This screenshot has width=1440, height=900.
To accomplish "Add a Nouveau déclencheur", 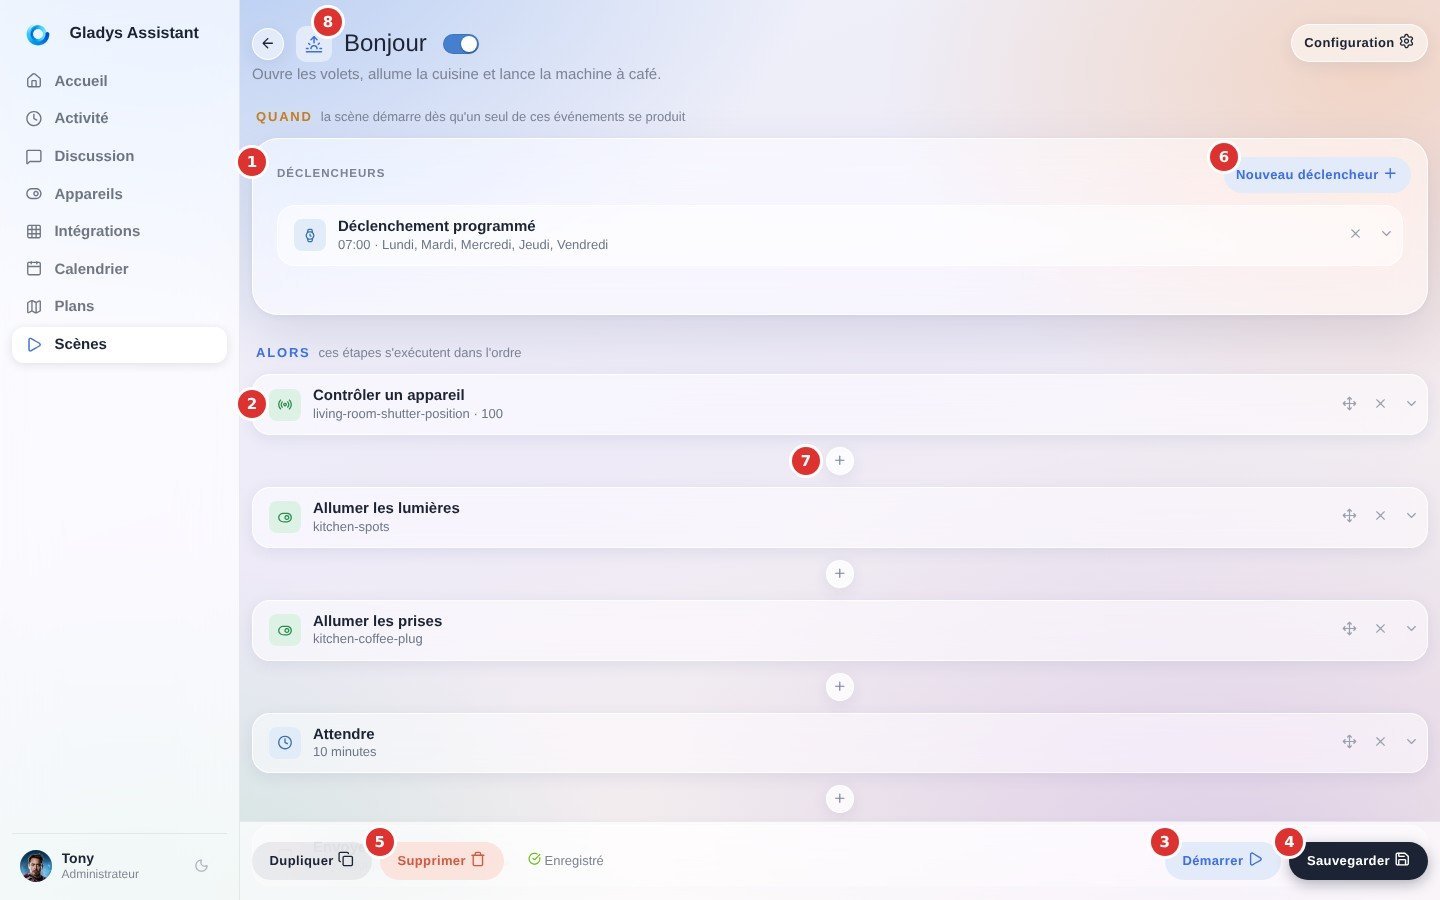I will pyautogui.click(x=1317, y=174).
